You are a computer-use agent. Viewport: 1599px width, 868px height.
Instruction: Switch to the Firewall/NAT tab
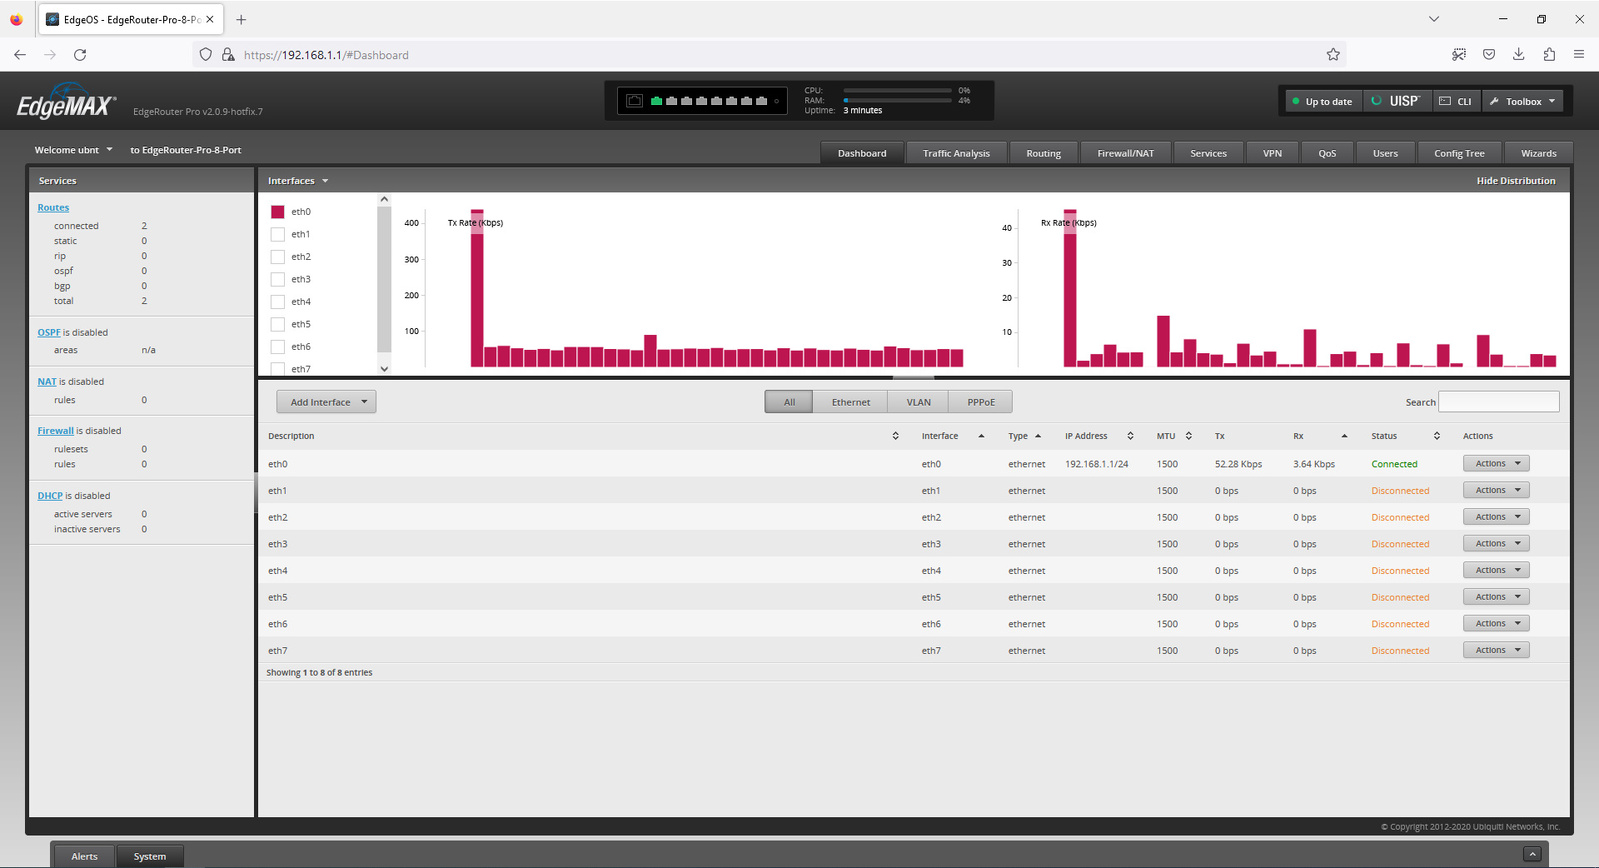1125,153
